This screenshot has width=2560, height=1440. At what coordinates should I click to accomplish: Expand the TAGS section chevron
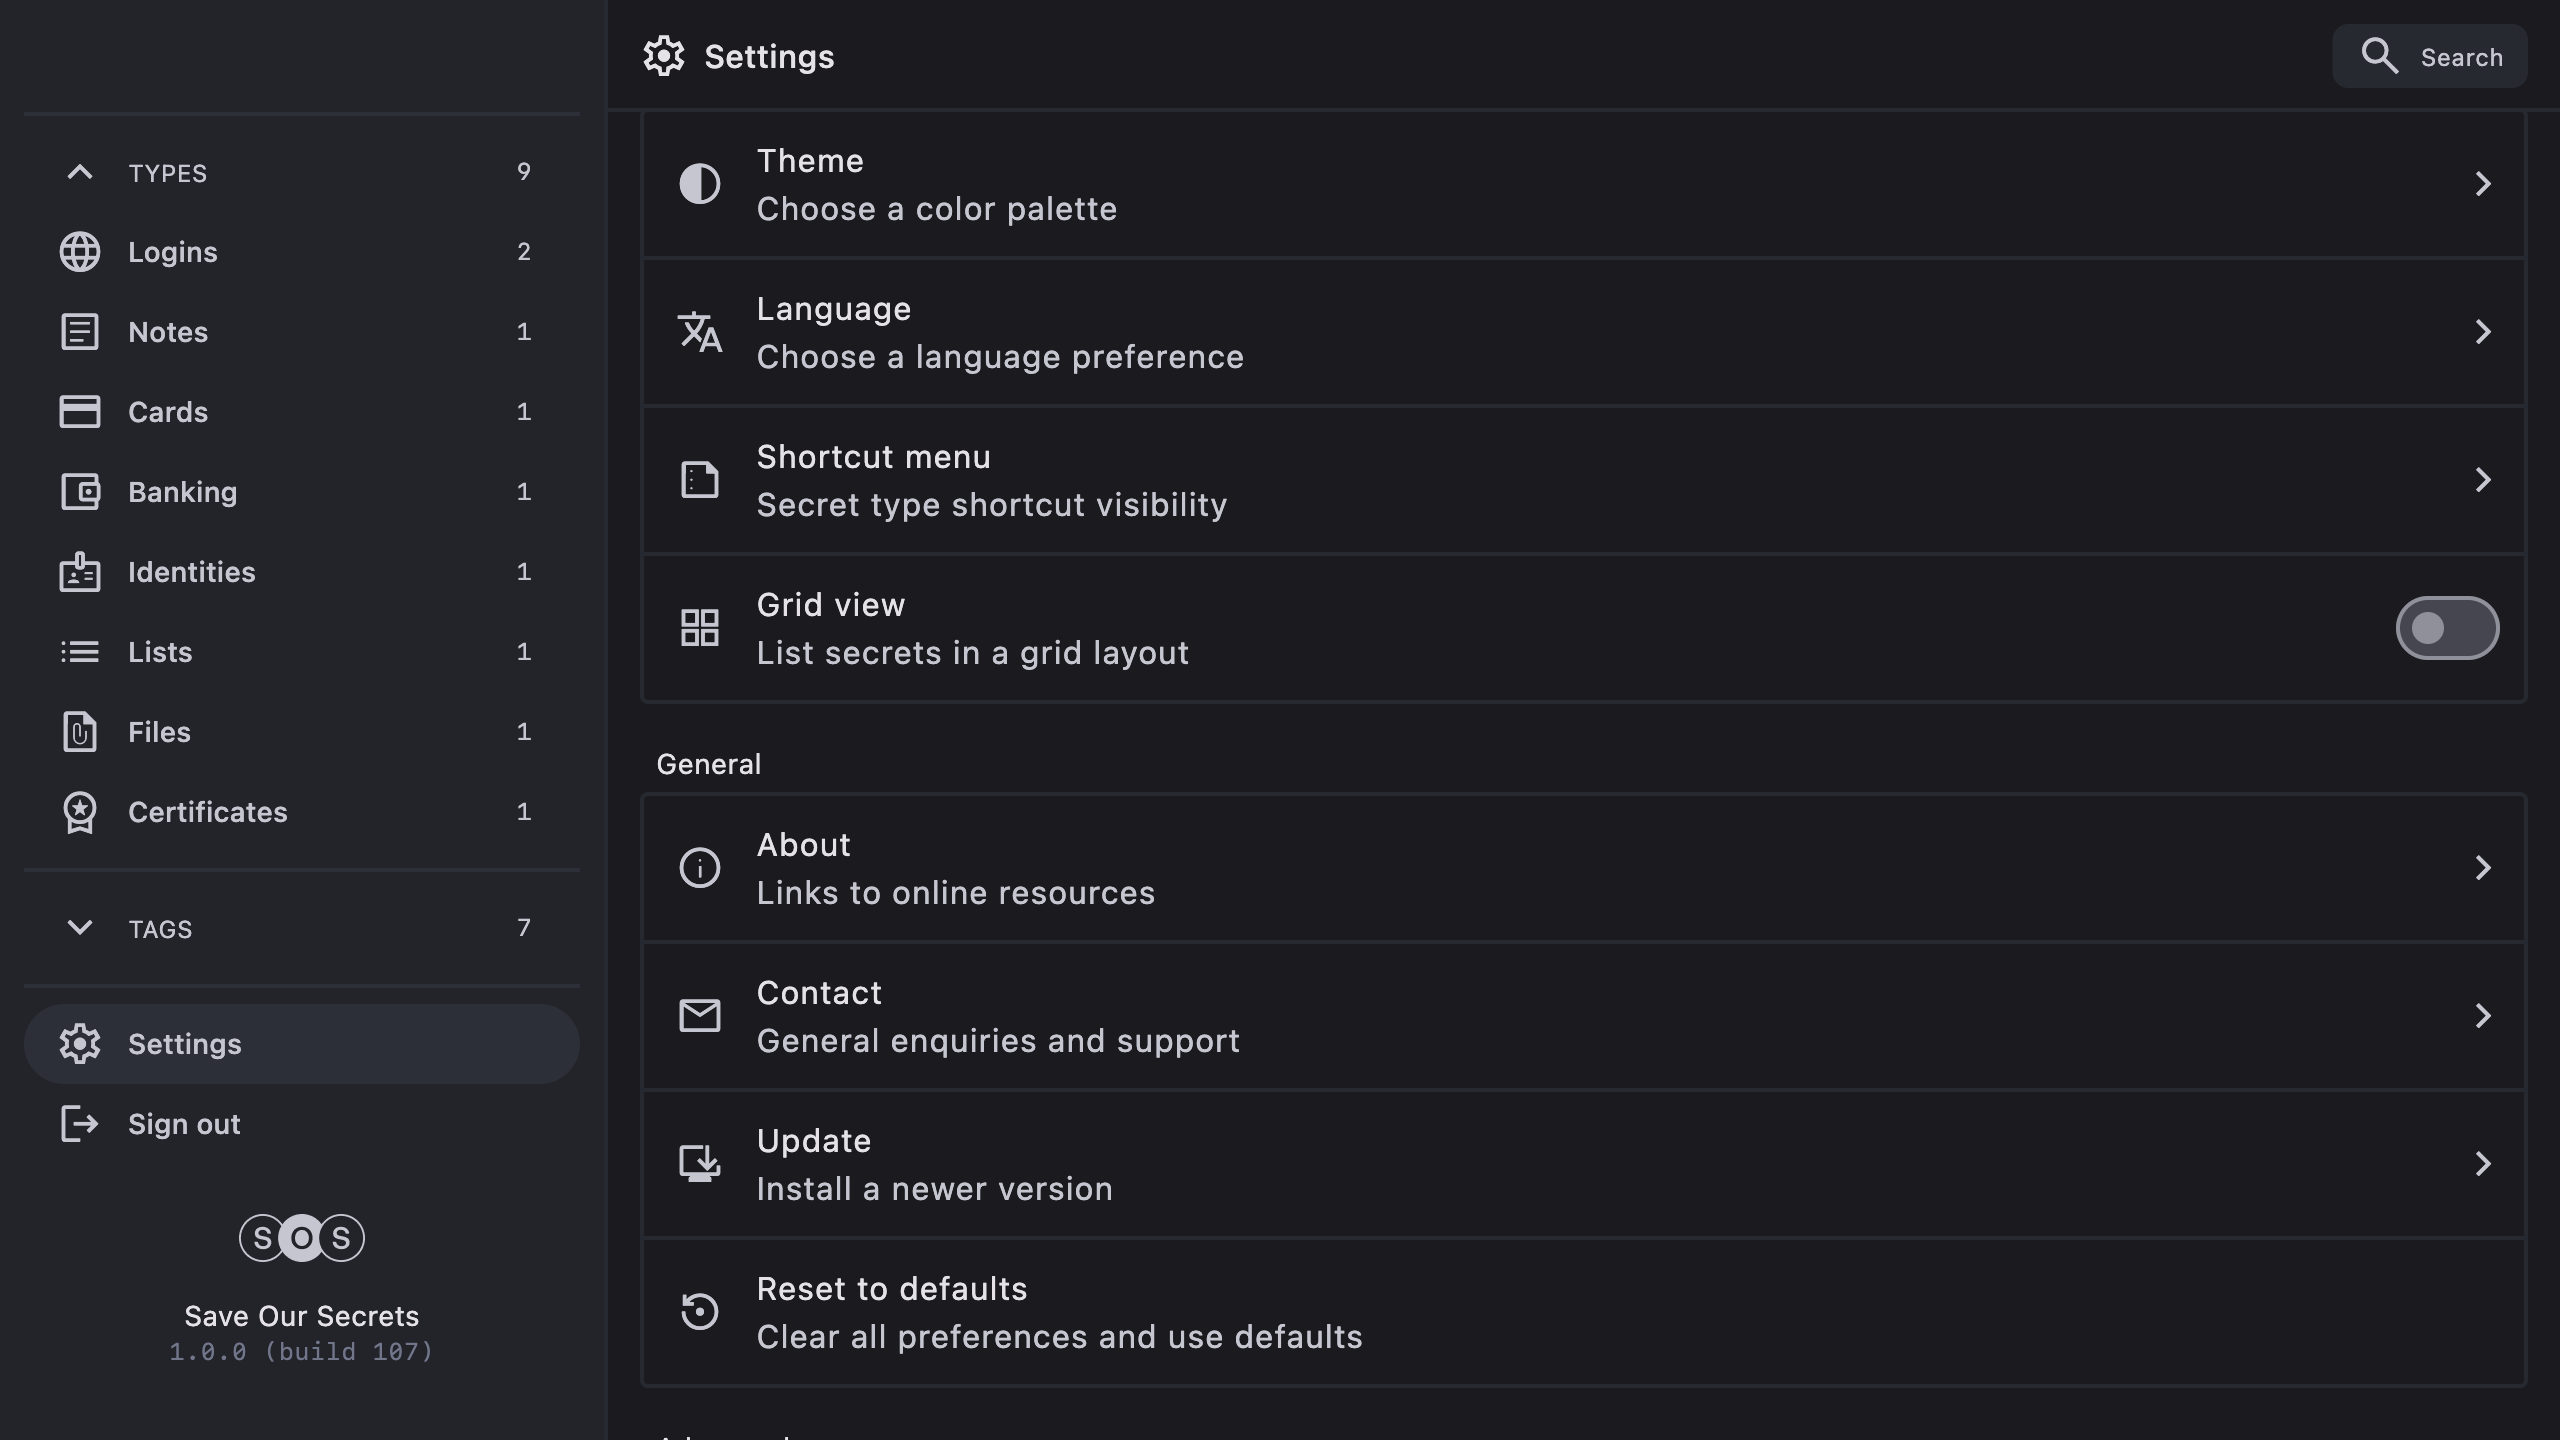[x=80, y=928]
